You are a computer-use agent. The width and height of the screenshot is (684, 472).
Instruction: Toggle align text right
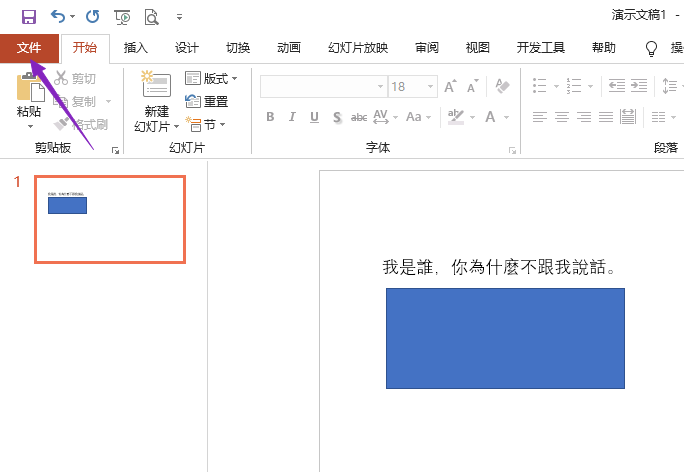click(x=584, y=117)
